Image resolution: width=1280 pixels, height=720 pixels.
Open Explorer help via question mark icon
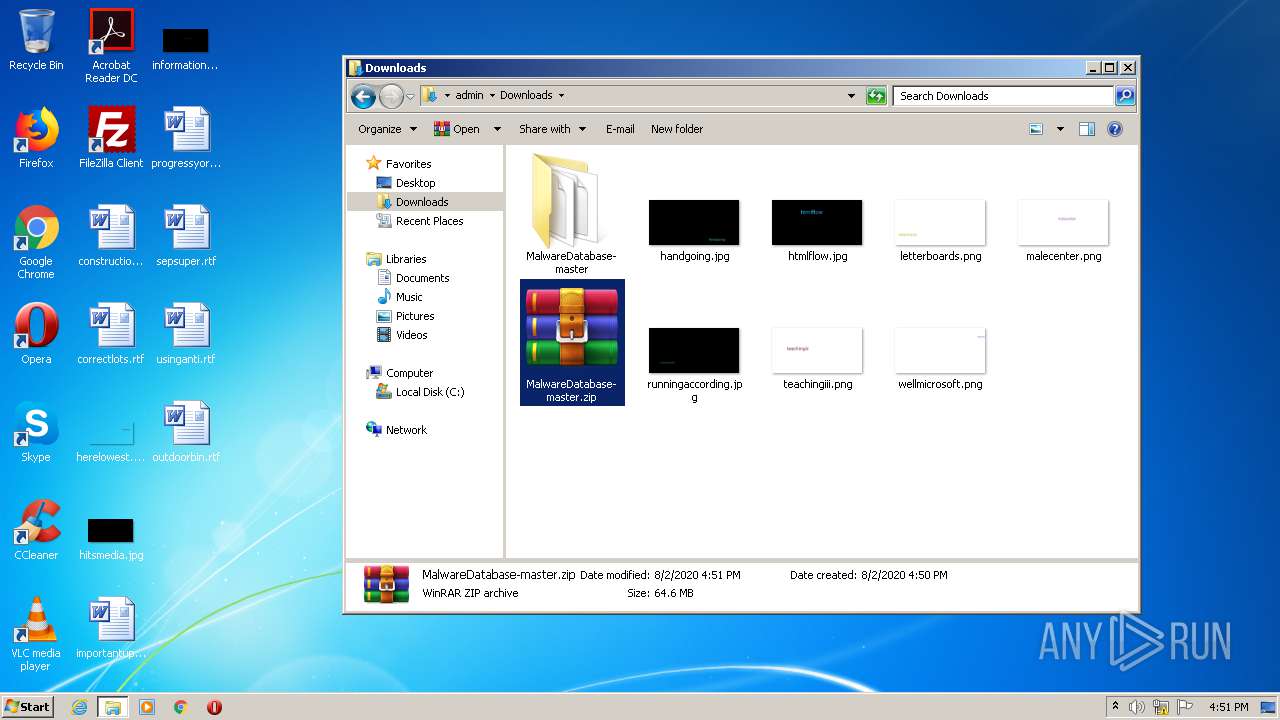(x=1115, y=129)
